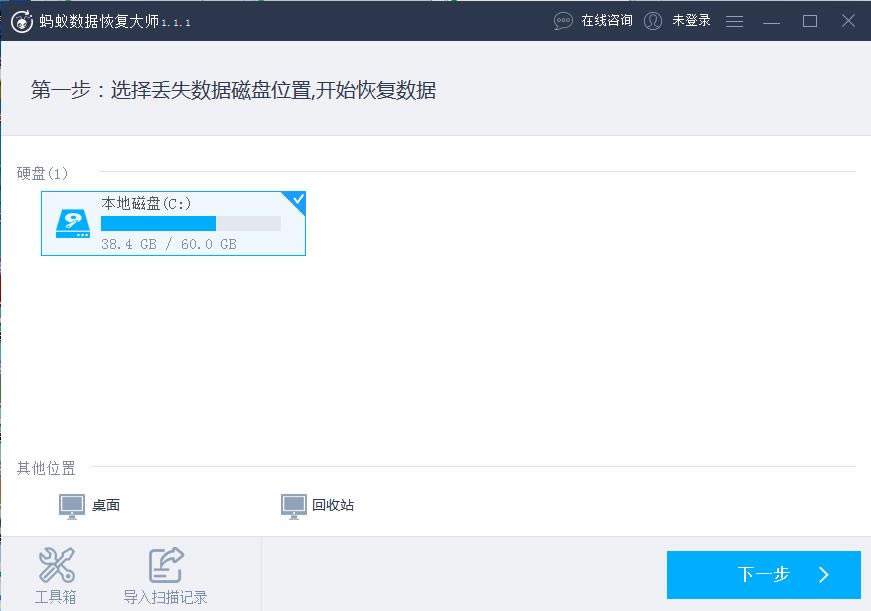Click the import scan record icon
Image resolution: width=871 pixels, height=611 pixels.
click(x=166, y=565)
